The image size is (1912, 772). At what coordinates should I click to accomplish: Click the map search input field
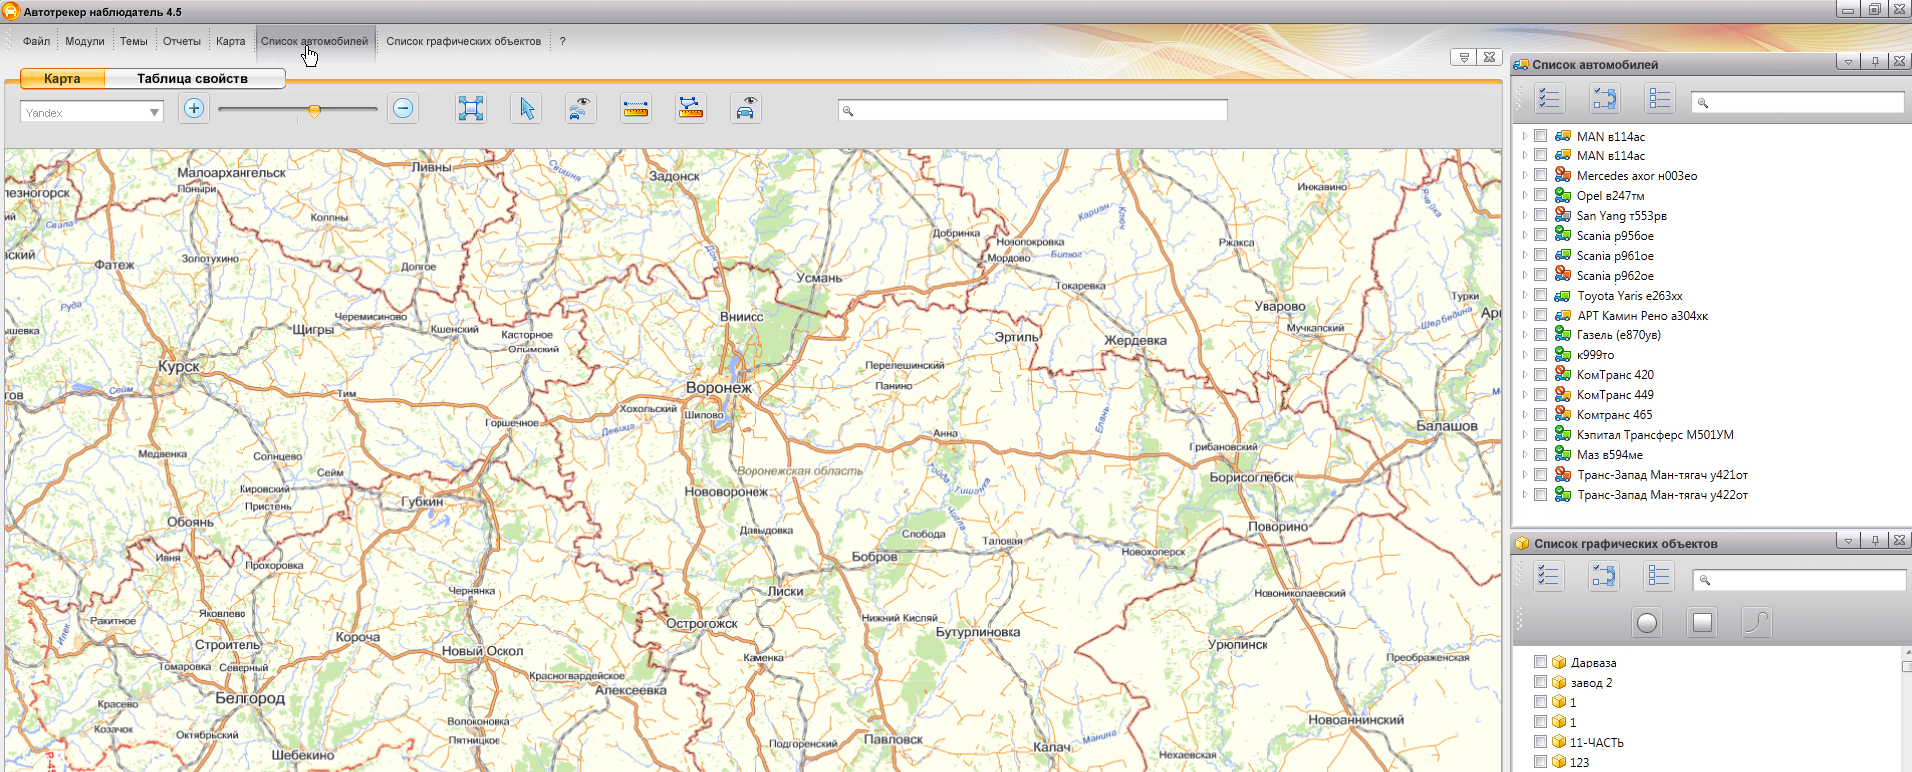(x=1033, y=110)
